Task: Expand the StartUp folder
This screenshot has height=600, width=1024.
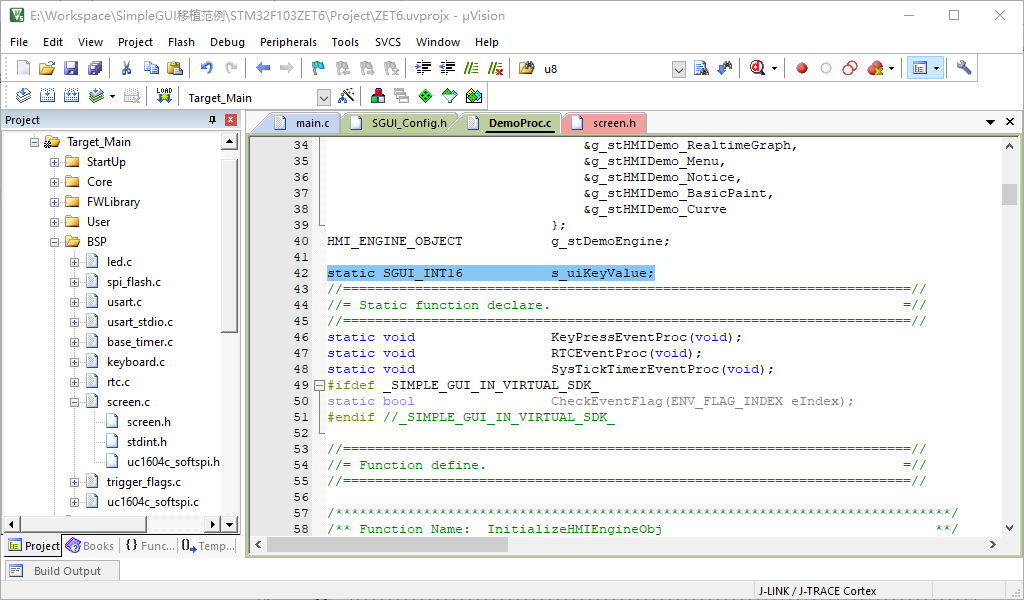Action: click(x=55, y=162)
